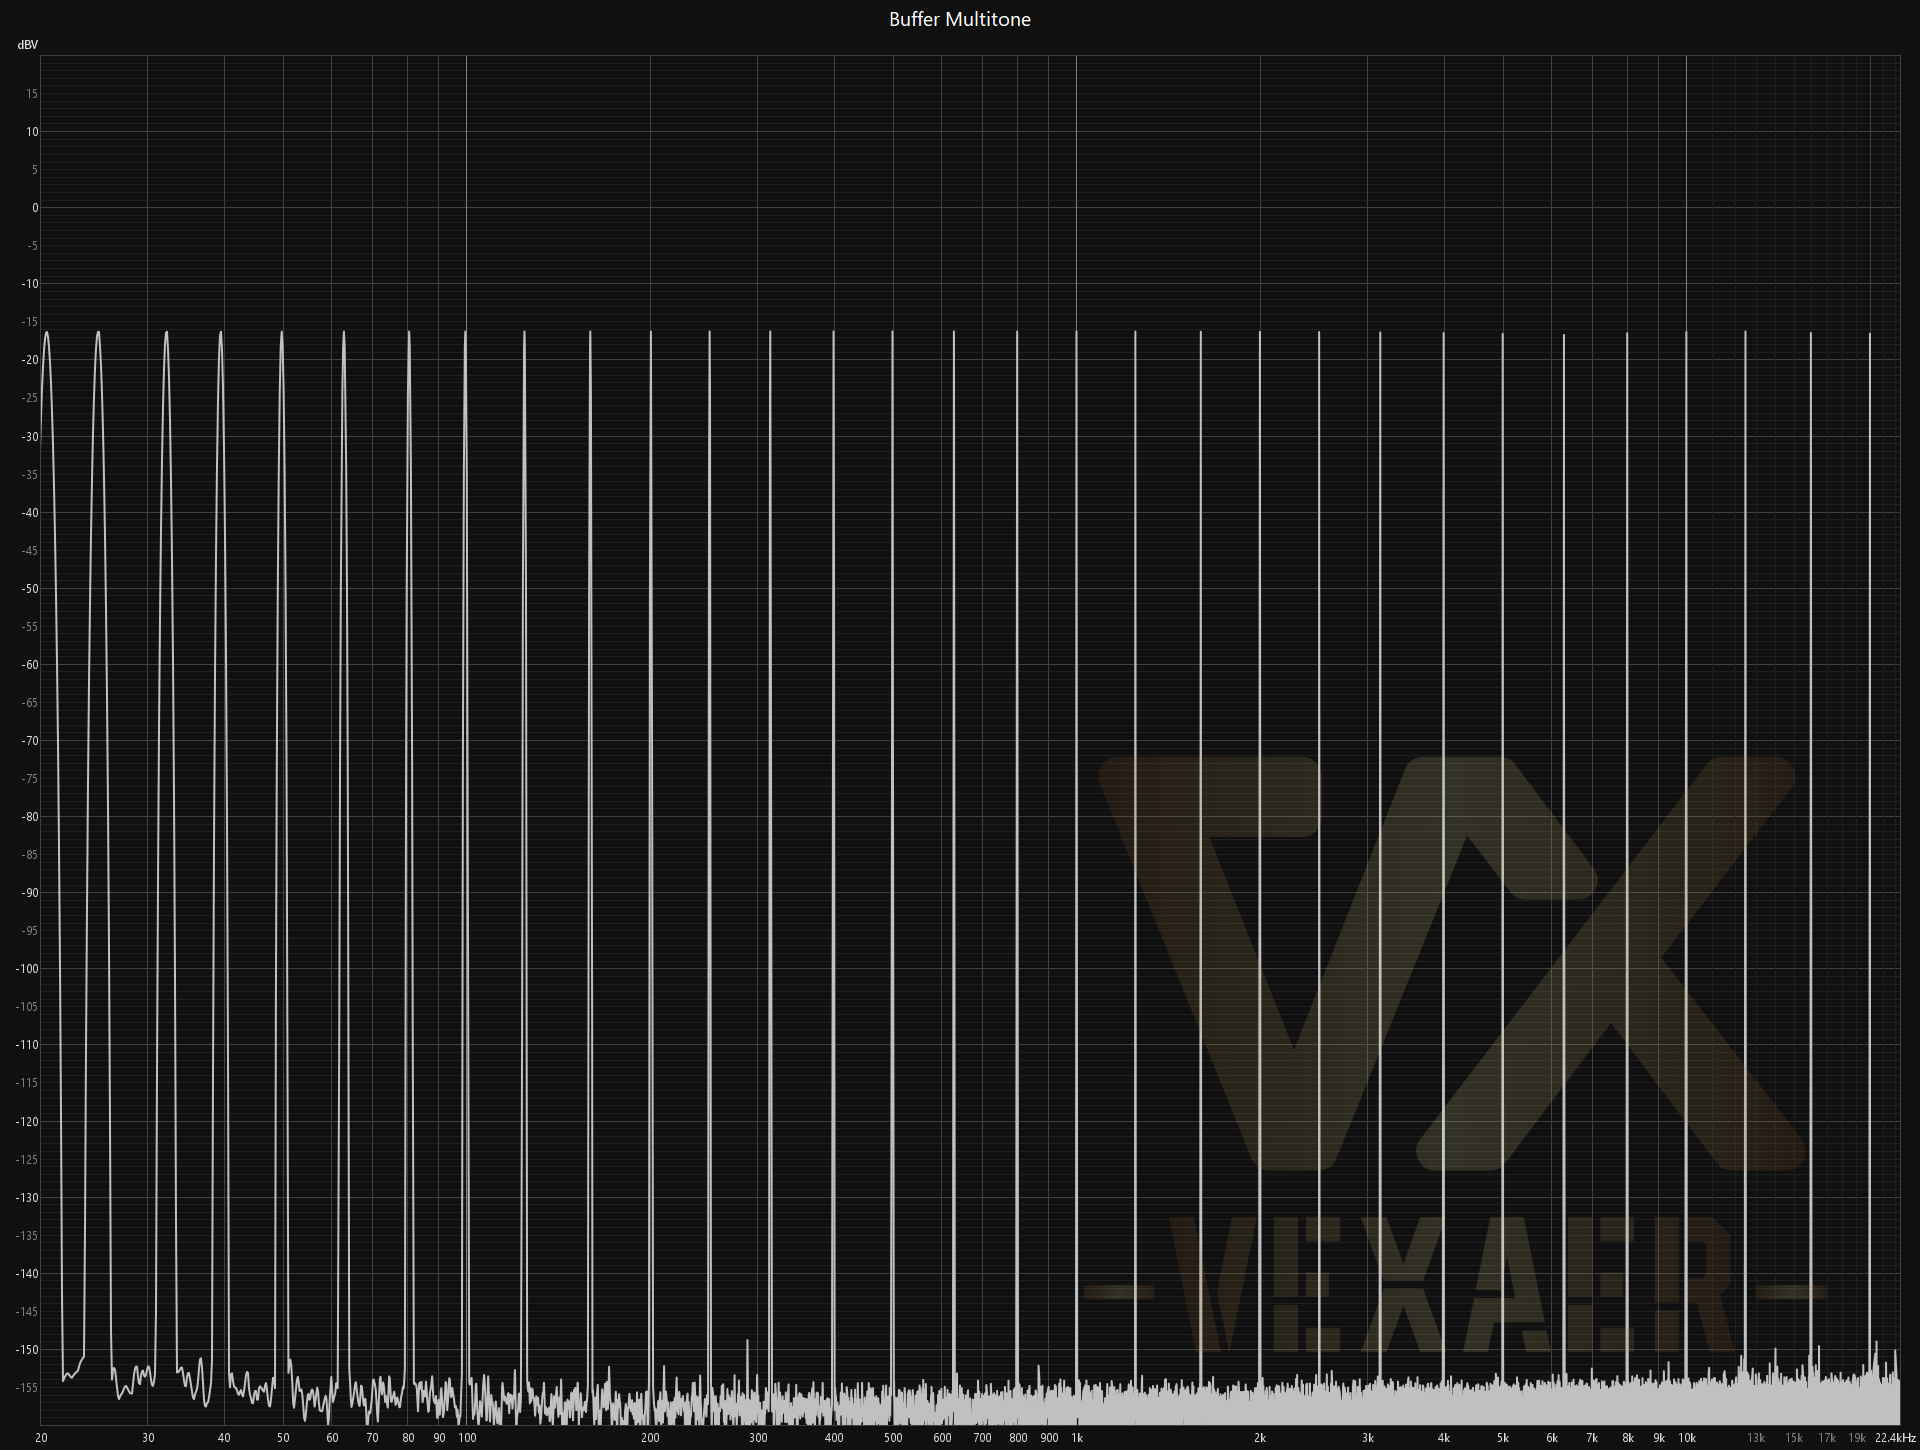Screen dimensions: 1920x1450
Task: Click the "1k" tick on the frequency axis
Action: [x=1077, y=1438]
